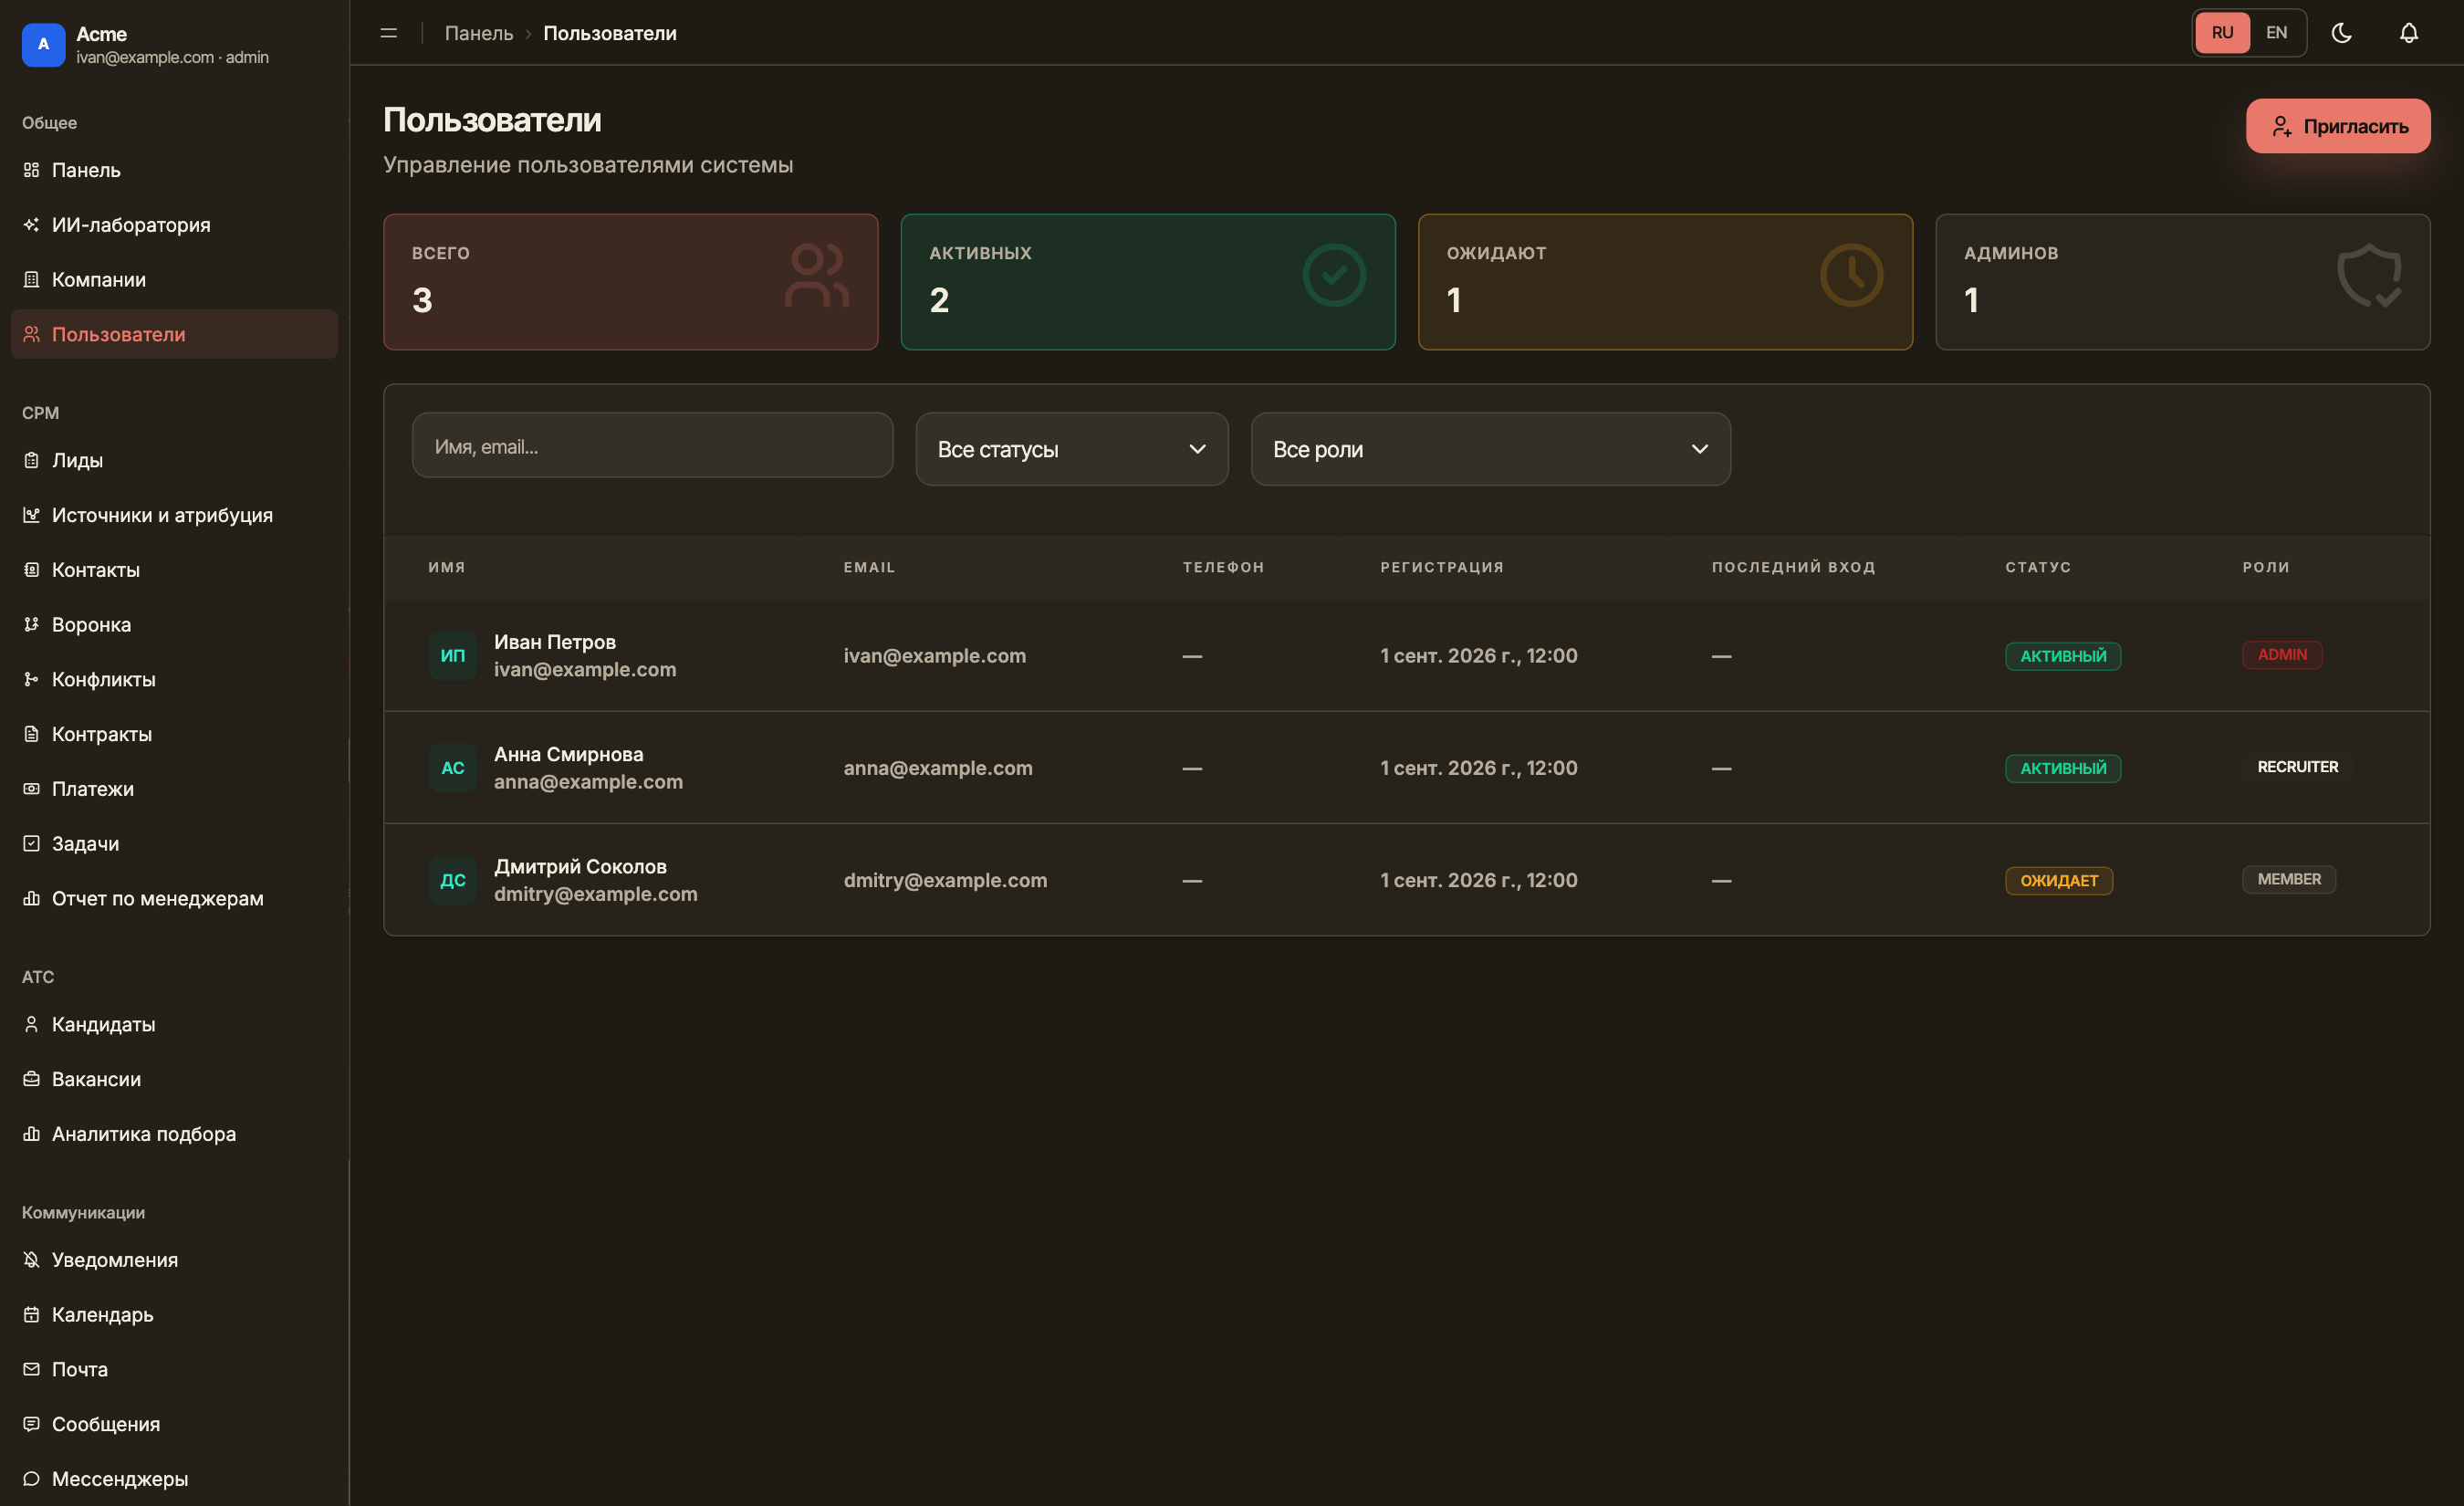
Task: Click the Пригласить button
Action: [x=2338, y=126]
